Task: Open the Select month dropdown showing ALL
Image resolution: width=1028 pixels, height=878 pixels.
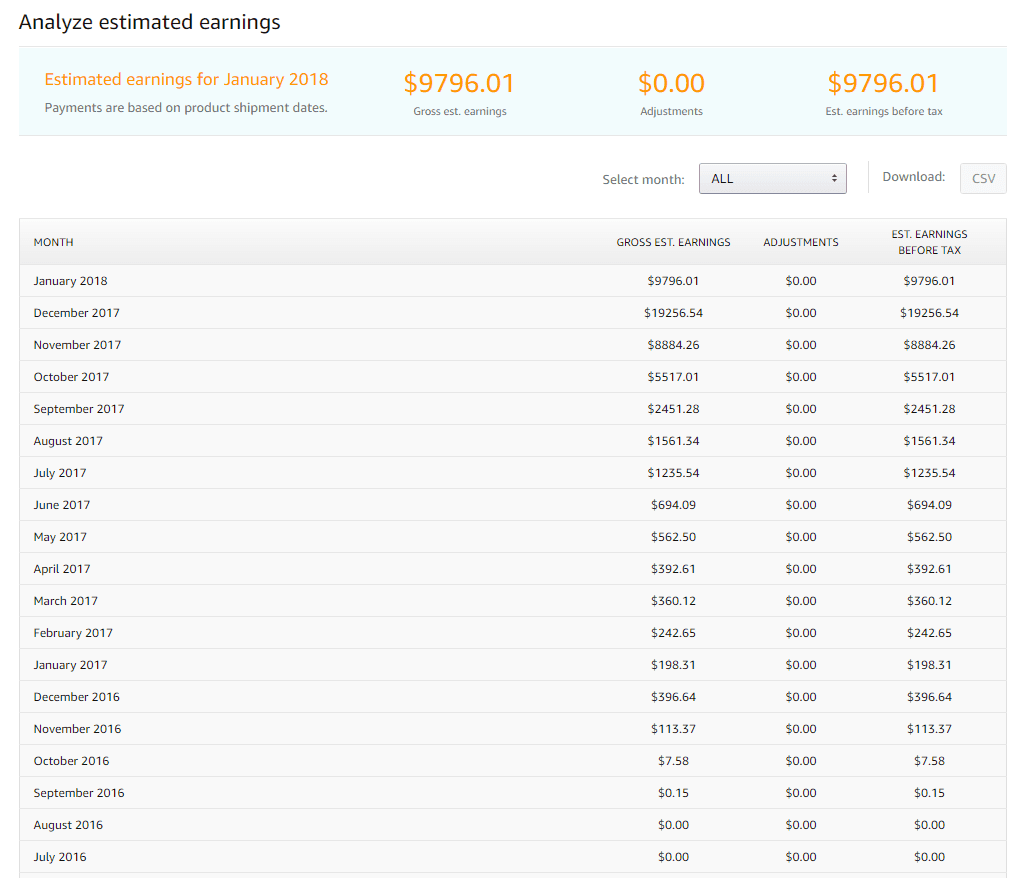Action: (x=772, y=178)
